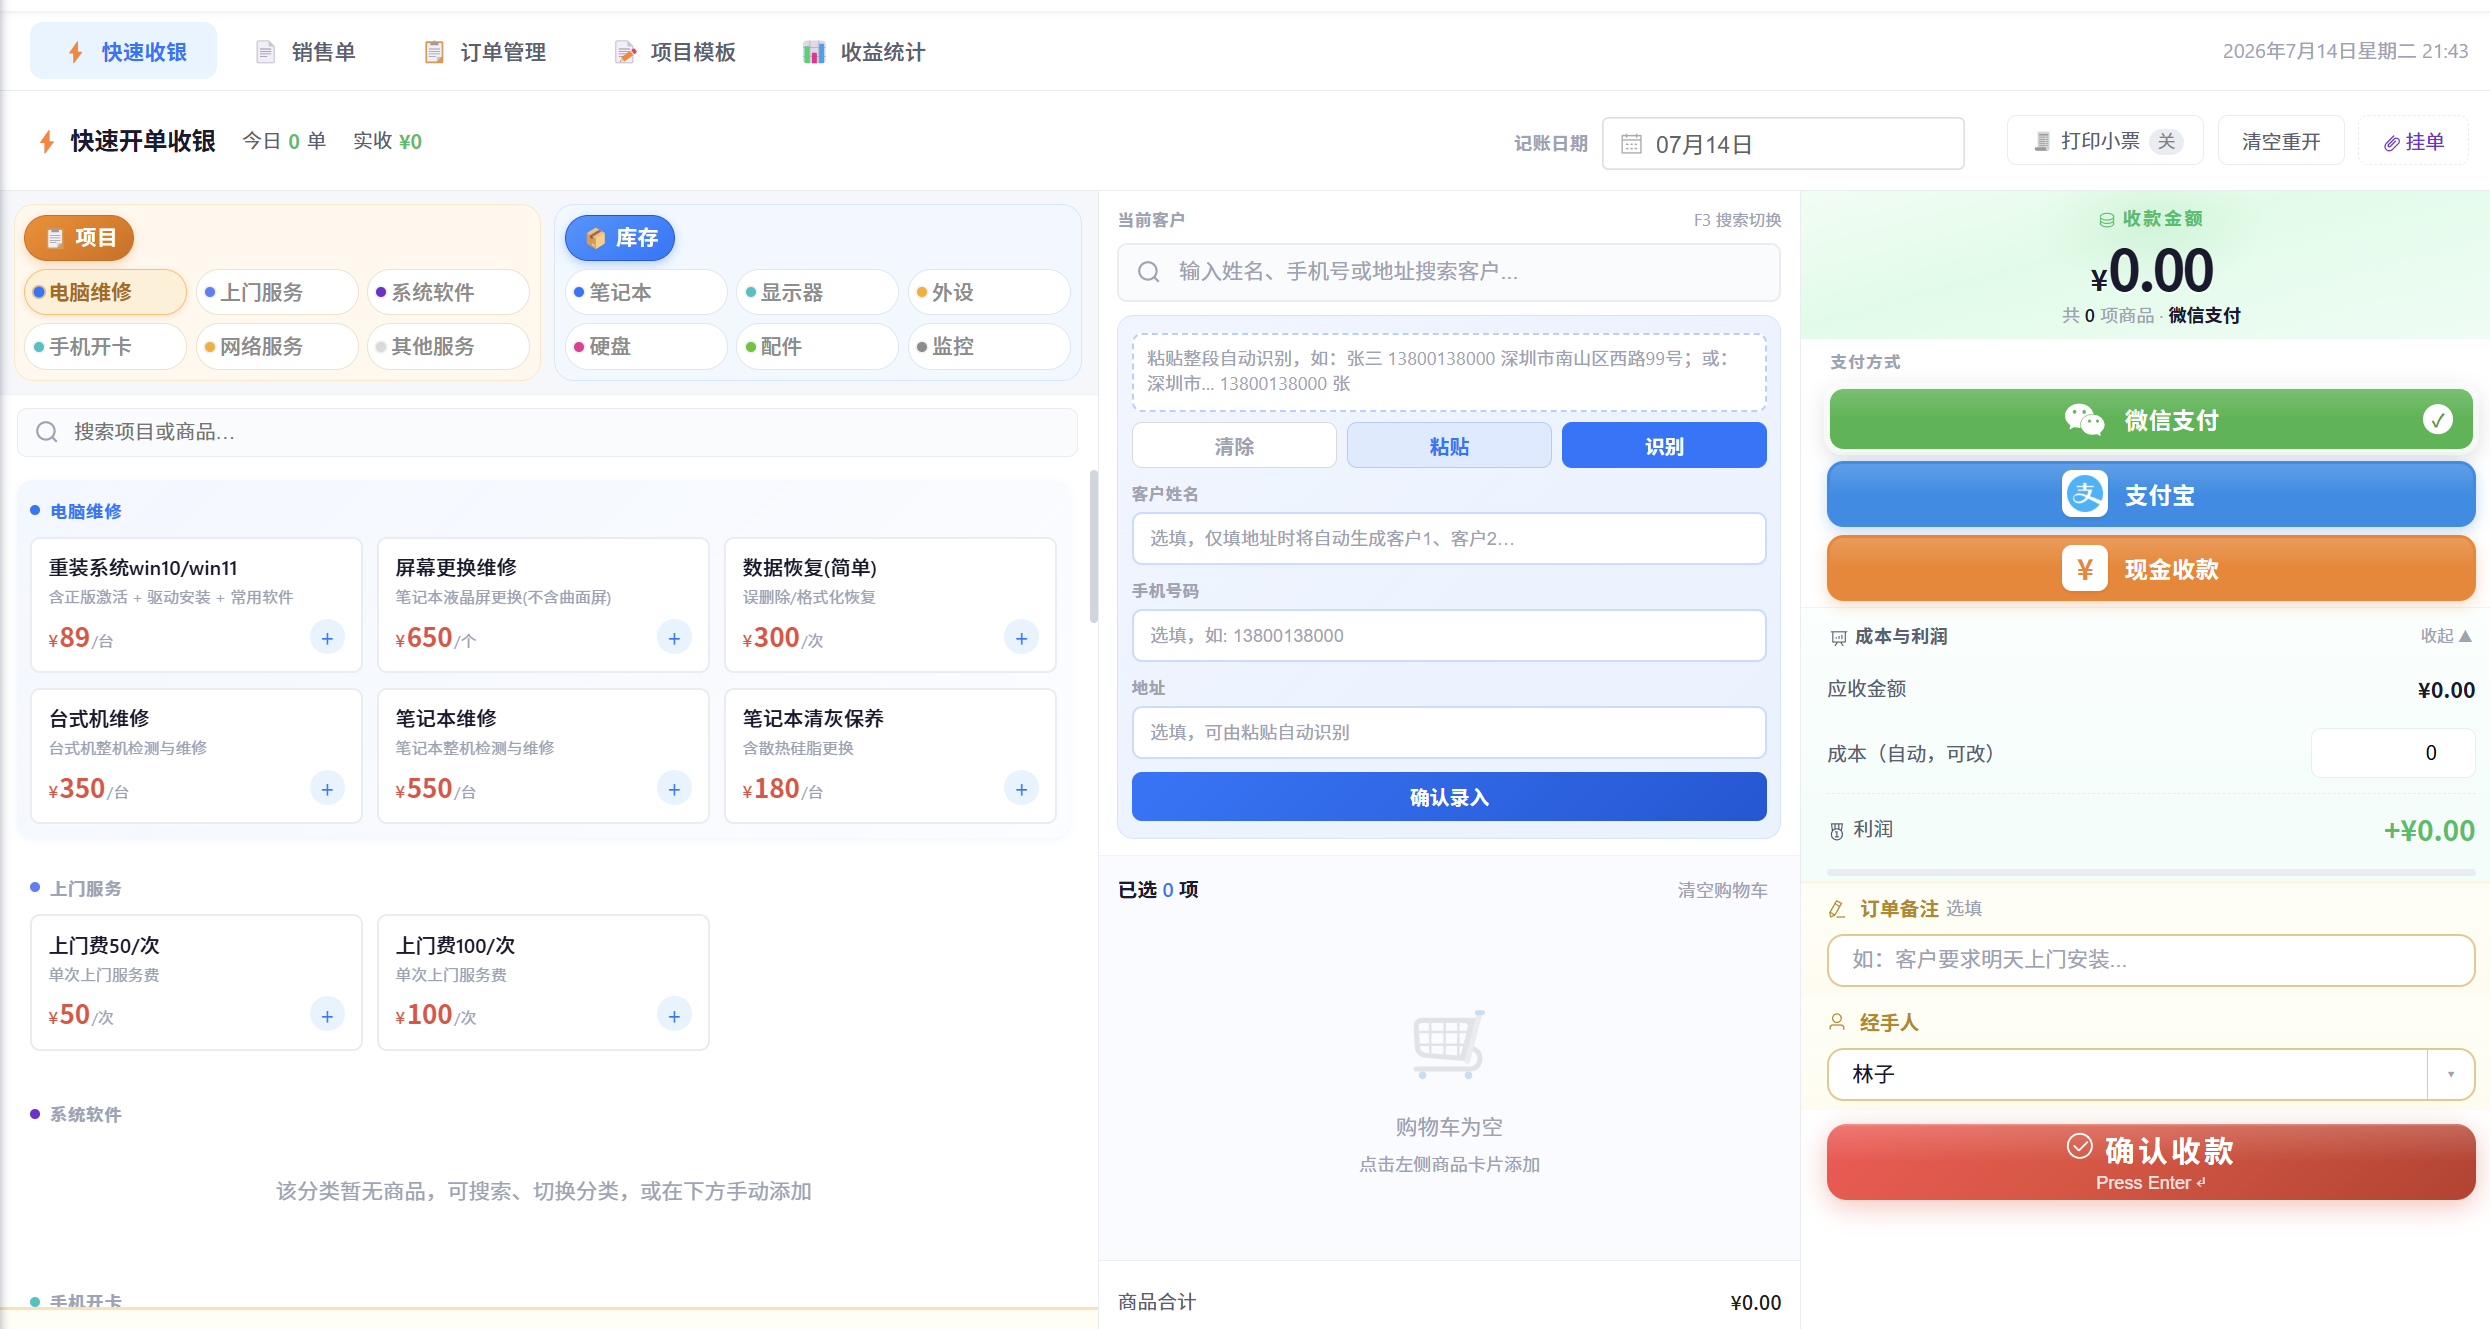Open the 订单管理 tab
This screenshot has height=1329, width=2490.
[485, 51]
